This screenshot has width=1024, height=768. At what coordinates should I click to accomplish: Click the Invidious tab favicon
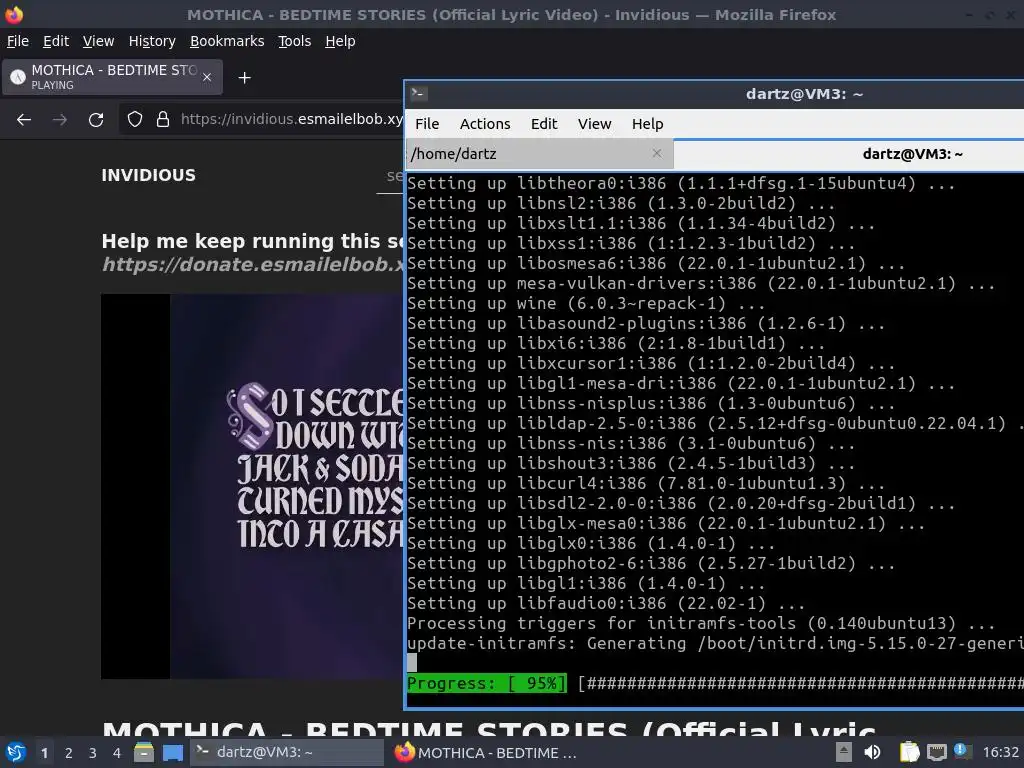(18, 77)
